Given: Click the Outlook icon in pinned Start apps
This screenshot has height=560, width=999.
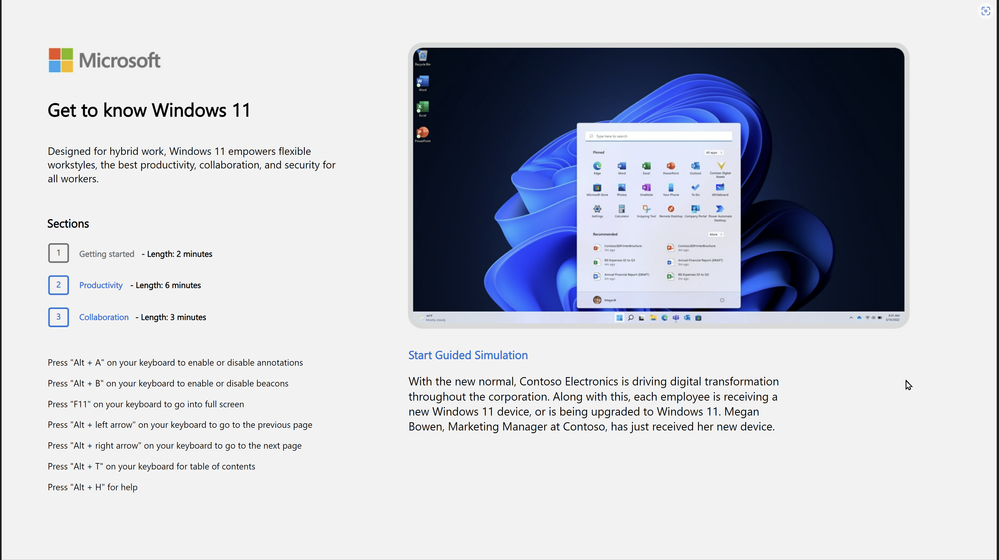Looking at the screenshot, I should point(695,166).
